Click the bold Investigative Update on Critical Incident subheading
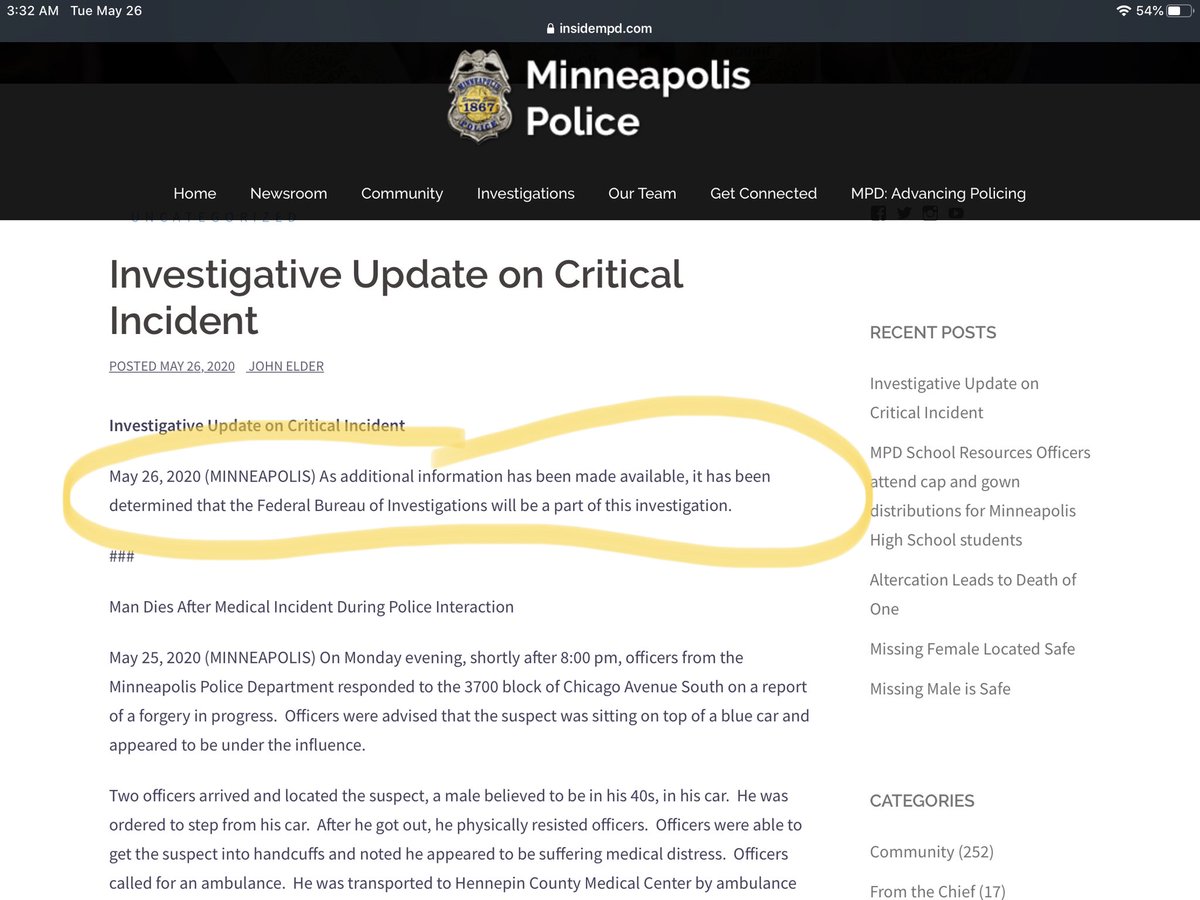Viewport: 1200px width, 900px height. tap(257, 426)
